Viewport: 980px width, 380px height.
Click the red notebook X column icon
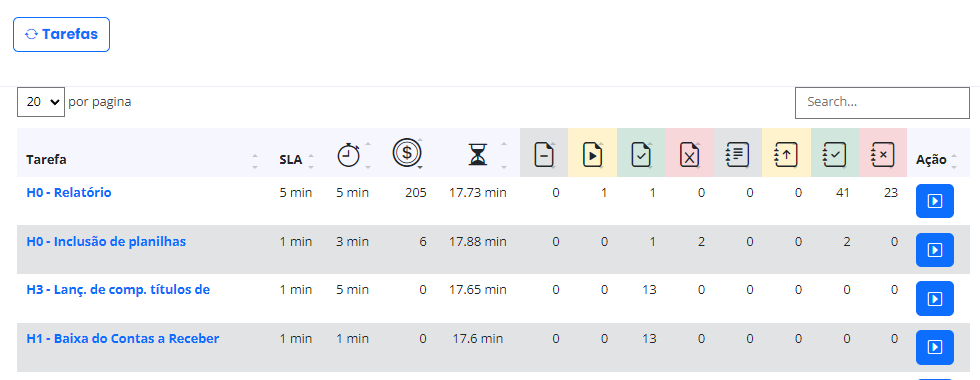pyautogui.click(x=883, y=154)
